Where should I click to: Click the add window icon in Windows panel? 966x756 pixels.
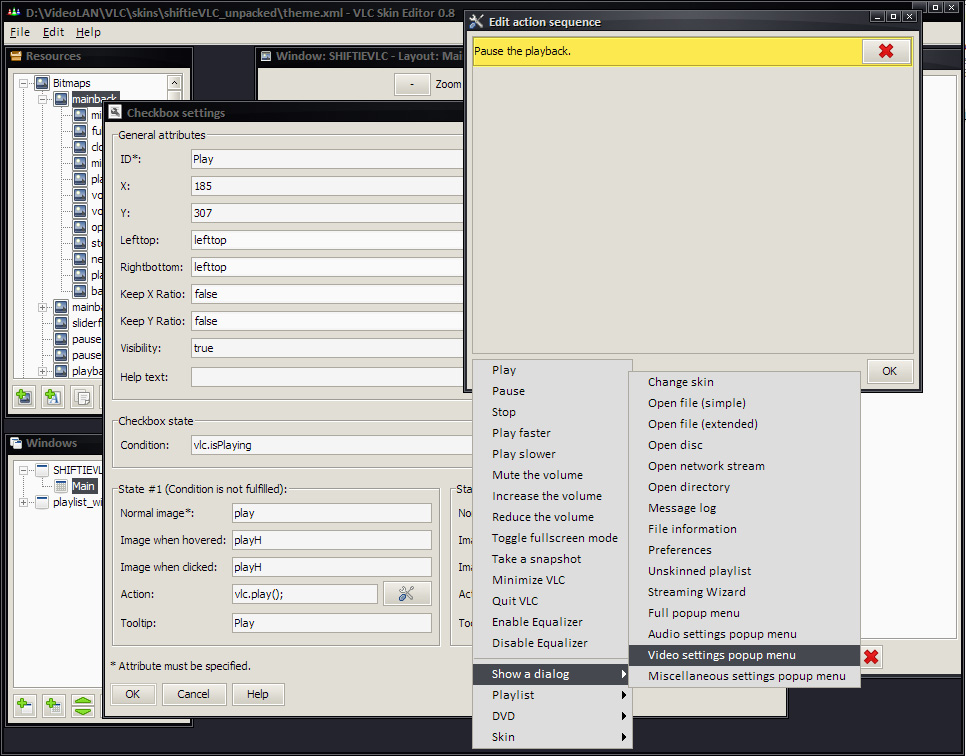(25, 705)
